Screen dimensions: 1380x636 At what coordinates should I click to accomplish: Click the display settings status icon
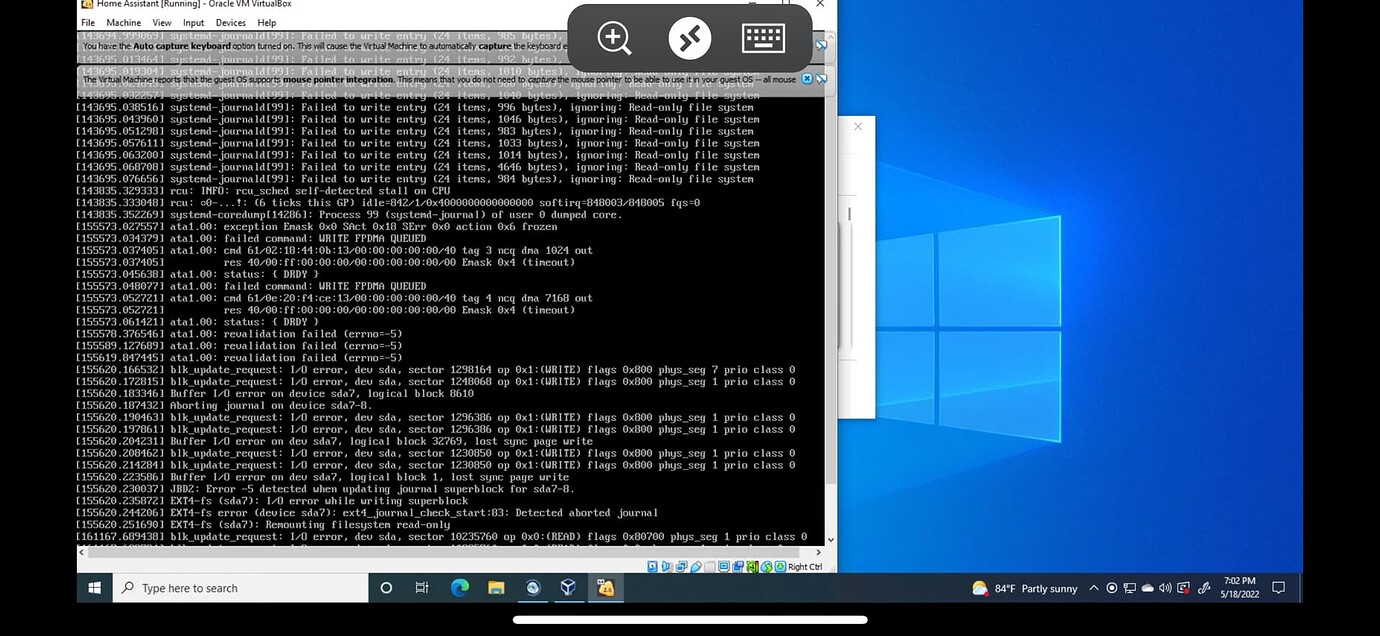[725, 566]
